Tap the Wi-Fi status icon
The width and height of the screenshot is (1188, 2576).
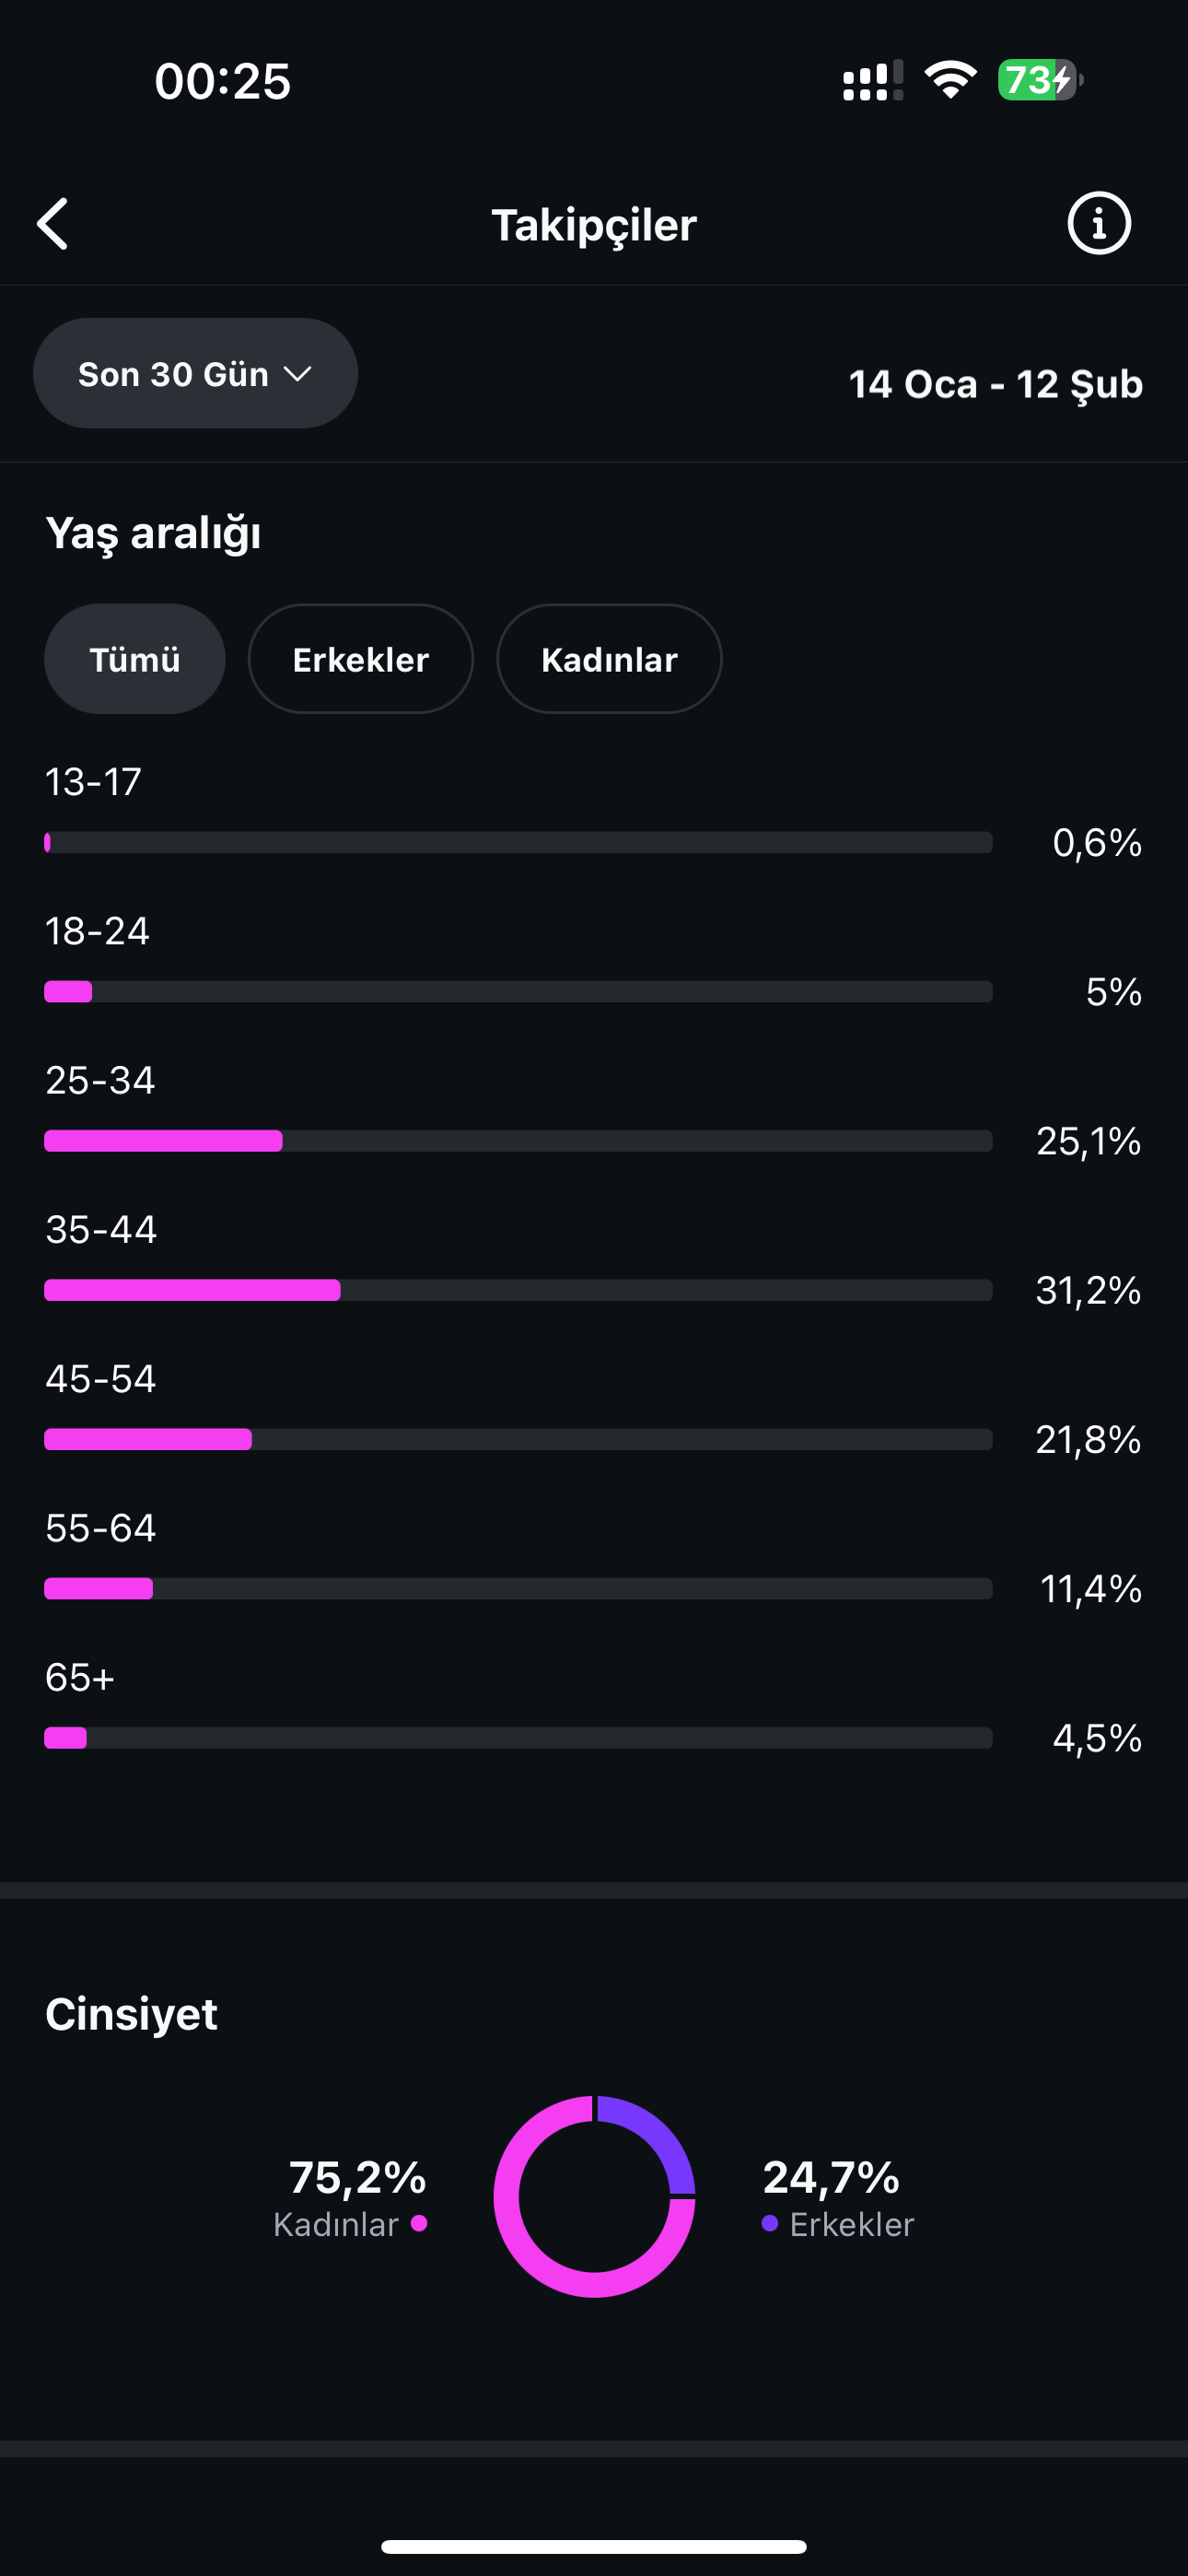tap(950, 80)
